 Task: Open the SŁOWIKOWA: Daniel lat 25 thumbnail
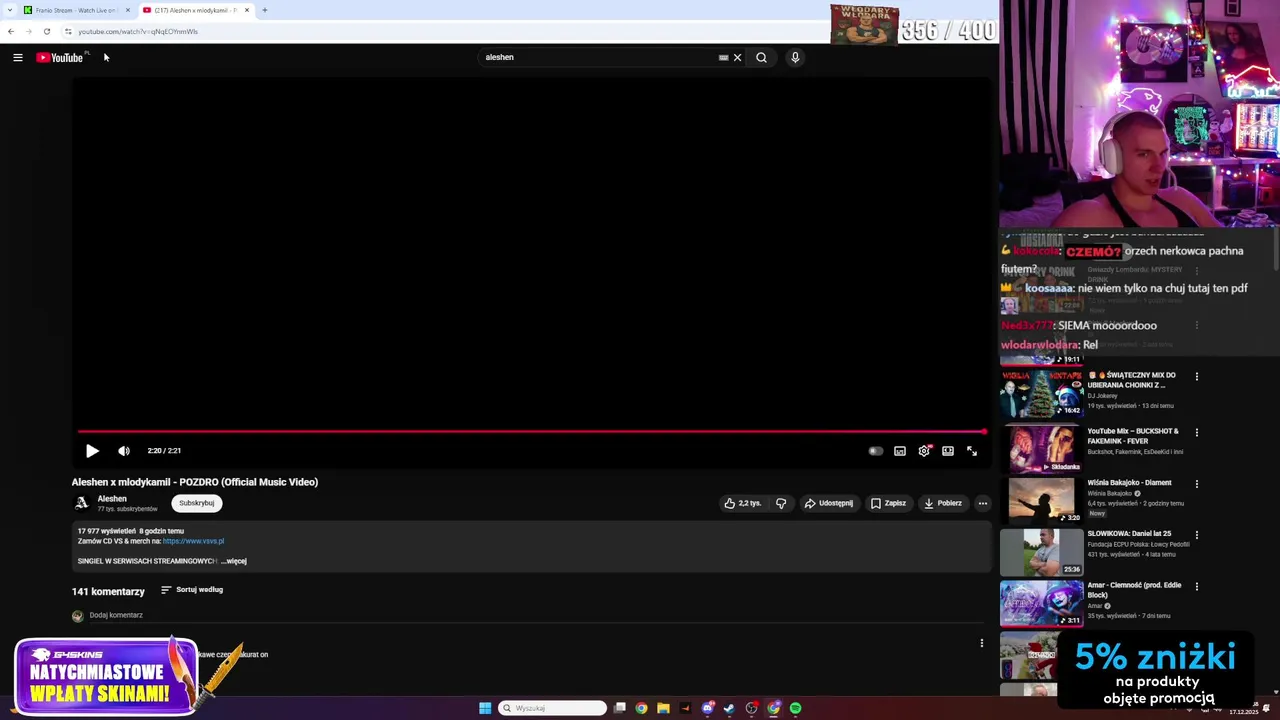[1041, 552]
